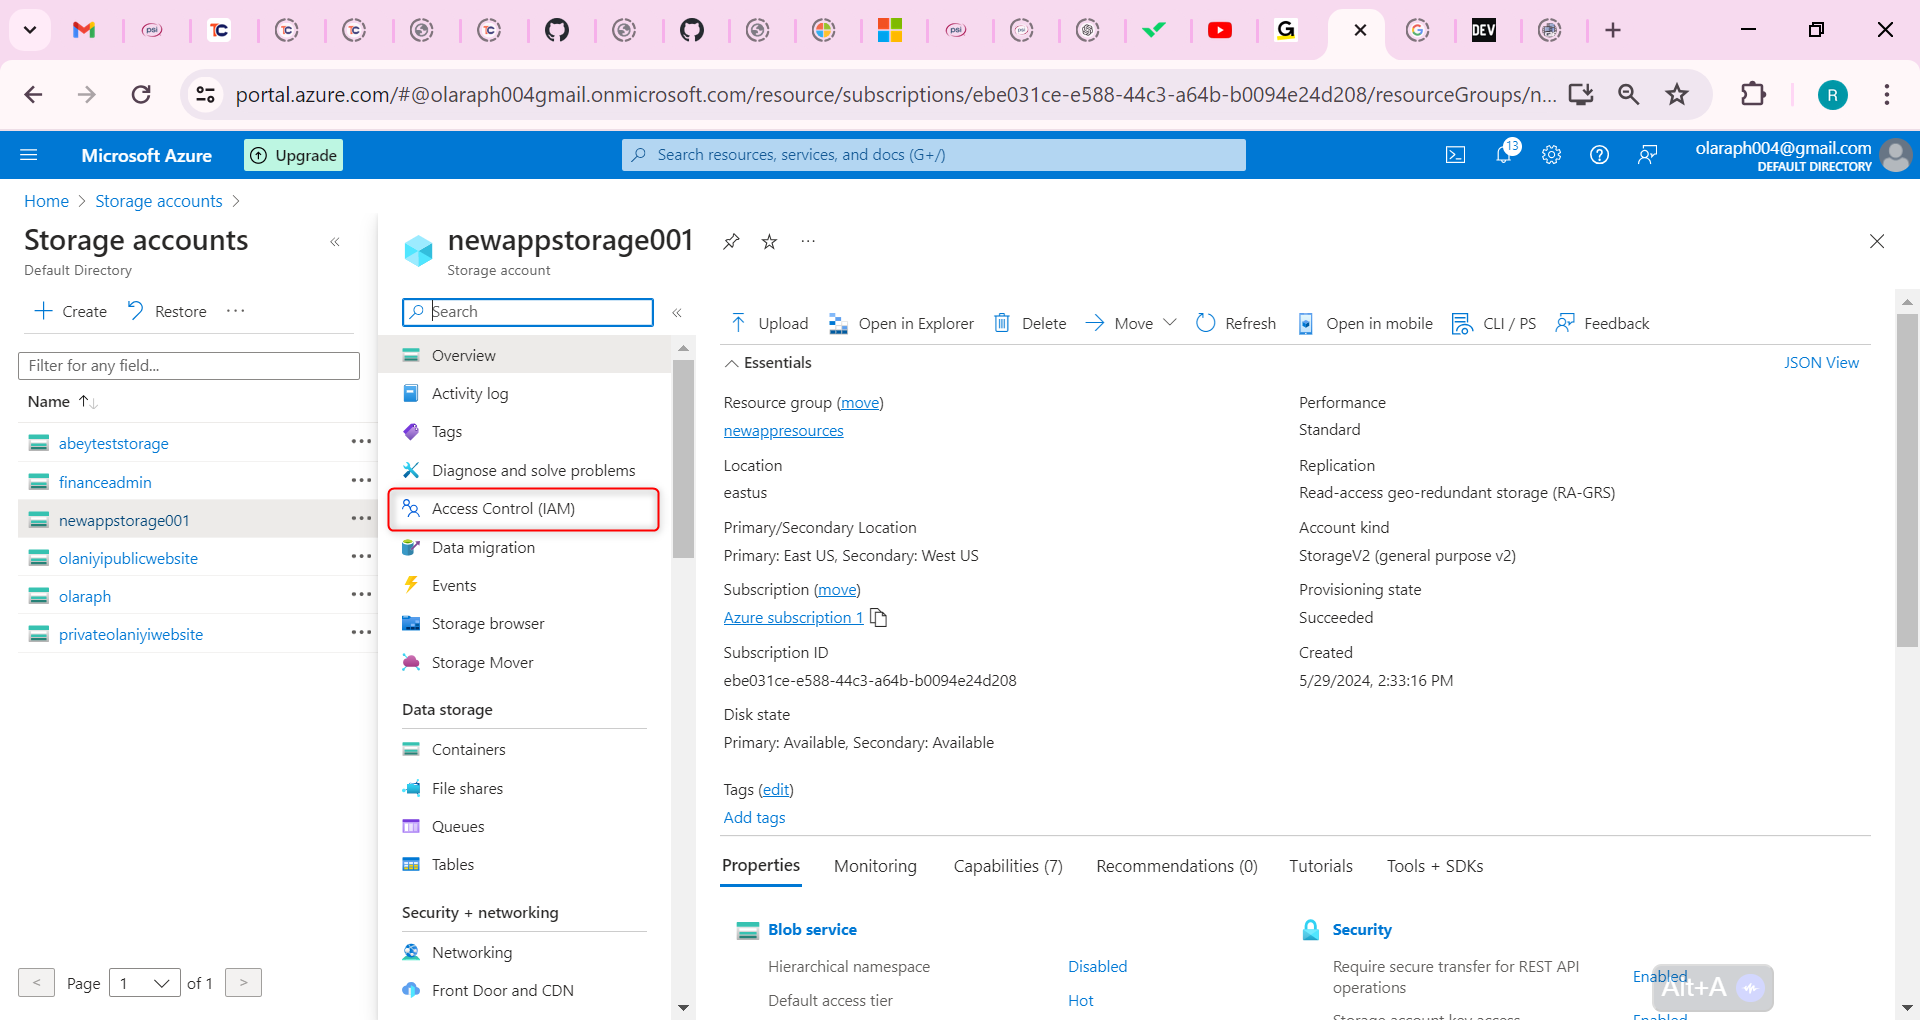
Task: Collapse the resource menu sidebar
Action: click(677, 313)
